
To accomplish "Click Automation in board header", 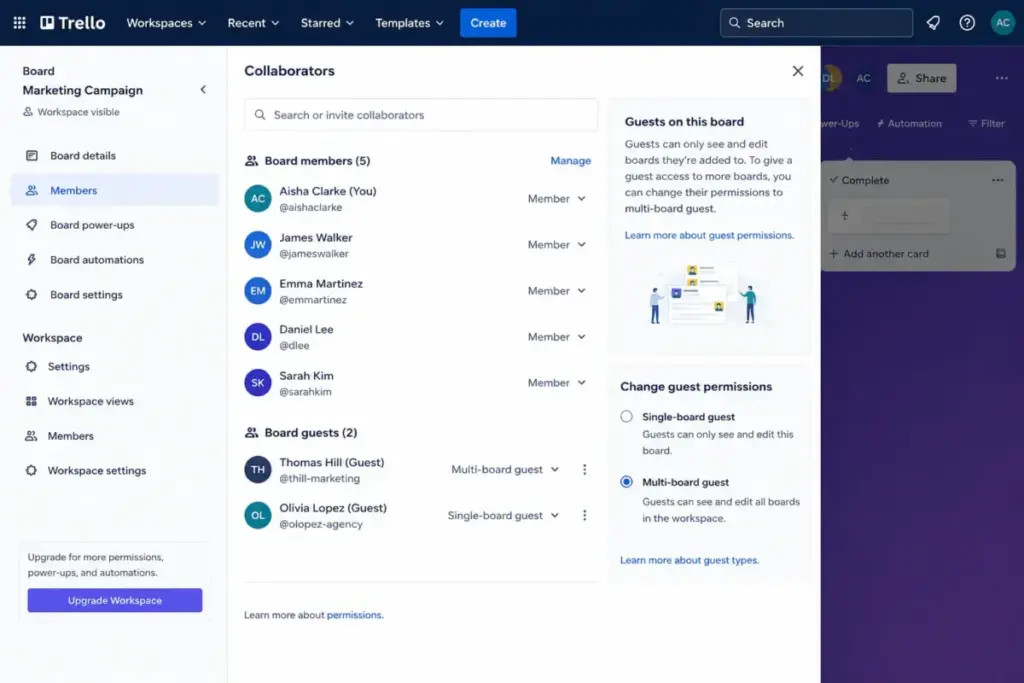I will pos(909,123).
